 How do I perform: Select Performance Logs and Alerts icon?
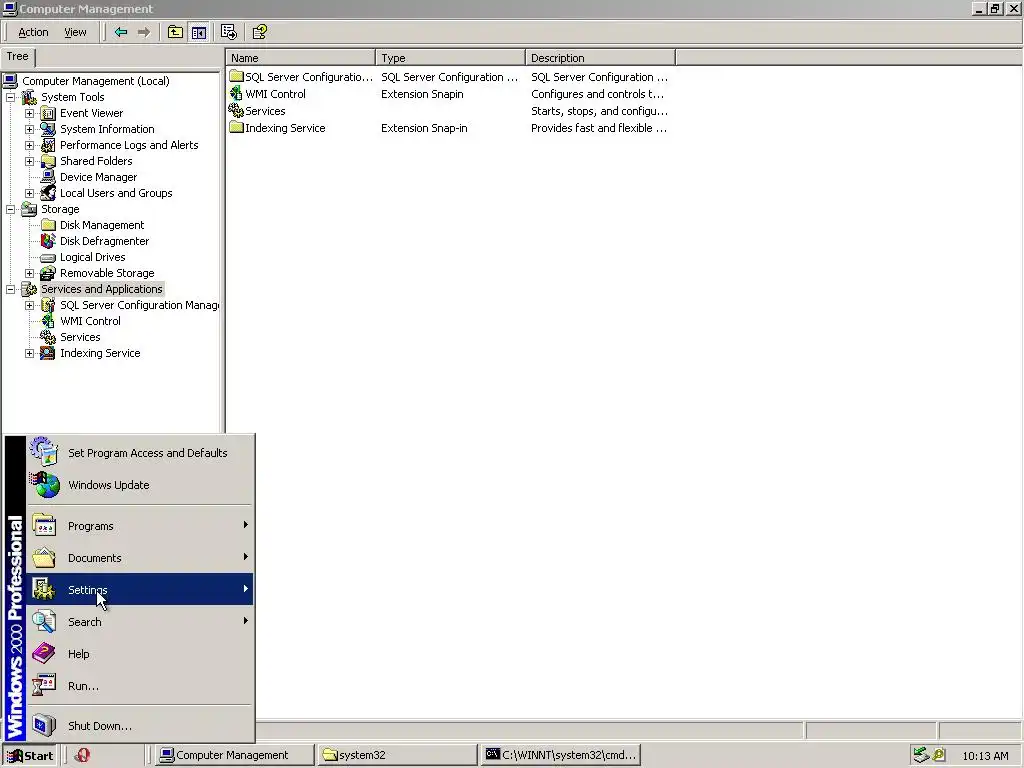(48, 145)
